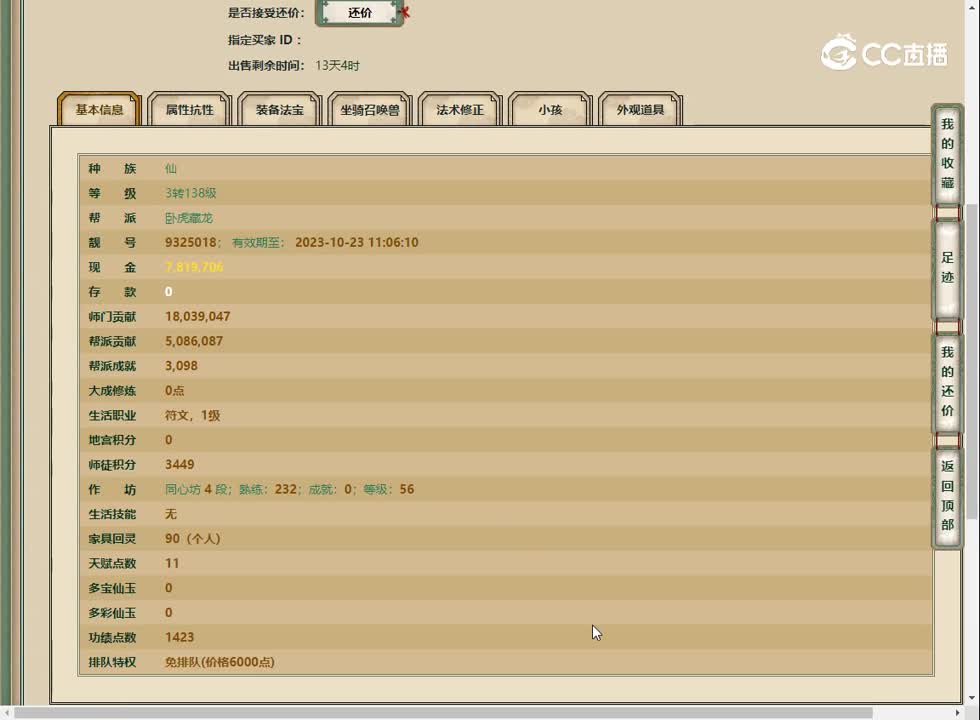Open 我的还价 side button

(x=947, y=381)
